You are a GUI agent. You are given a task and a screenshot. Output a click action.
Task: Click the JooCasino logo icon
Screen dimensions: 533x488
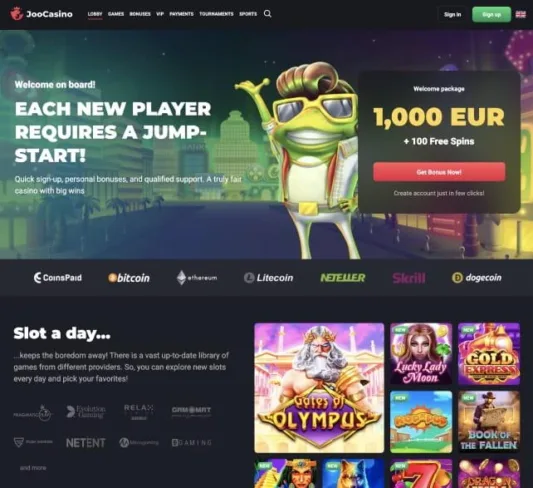[16, 14]
